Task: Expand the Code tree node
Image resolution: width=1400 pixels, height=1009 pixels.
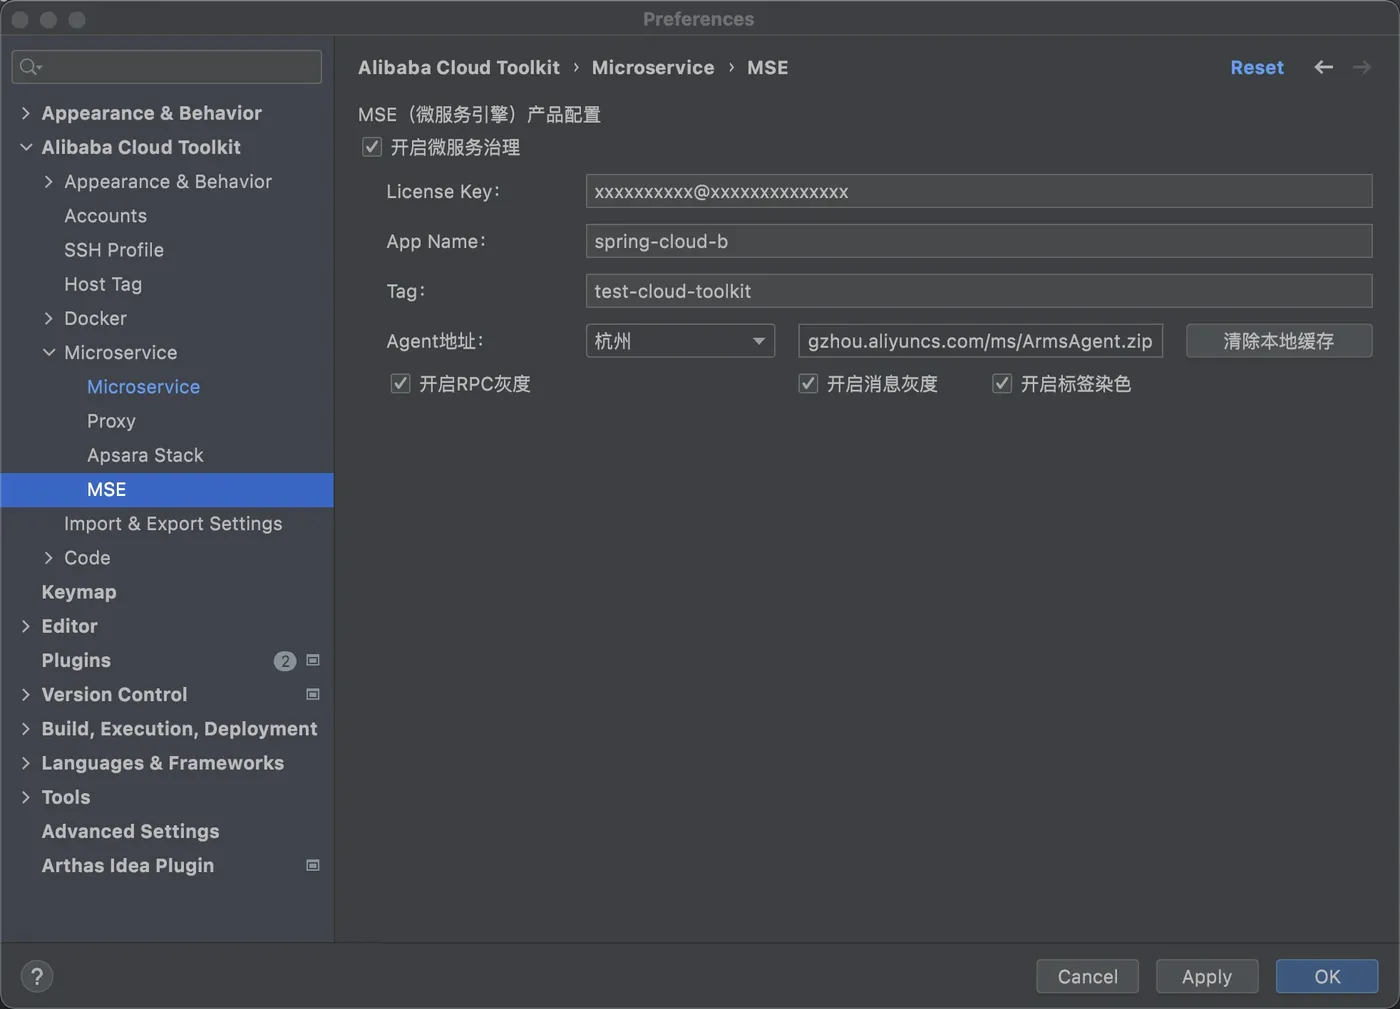Action: click(48, 557)
